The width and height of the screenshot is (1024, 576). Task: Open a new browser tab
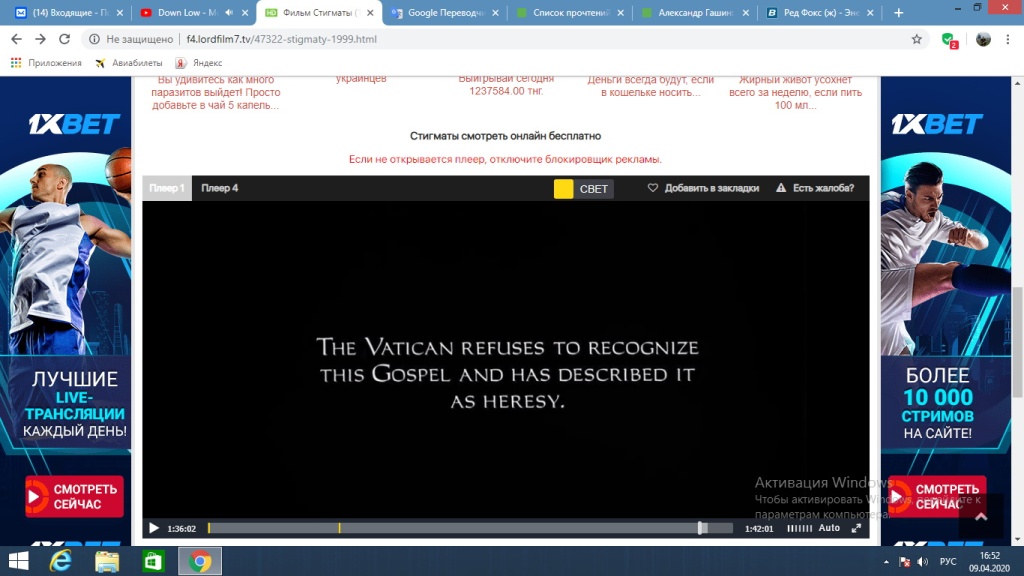[x=899, y=12]
